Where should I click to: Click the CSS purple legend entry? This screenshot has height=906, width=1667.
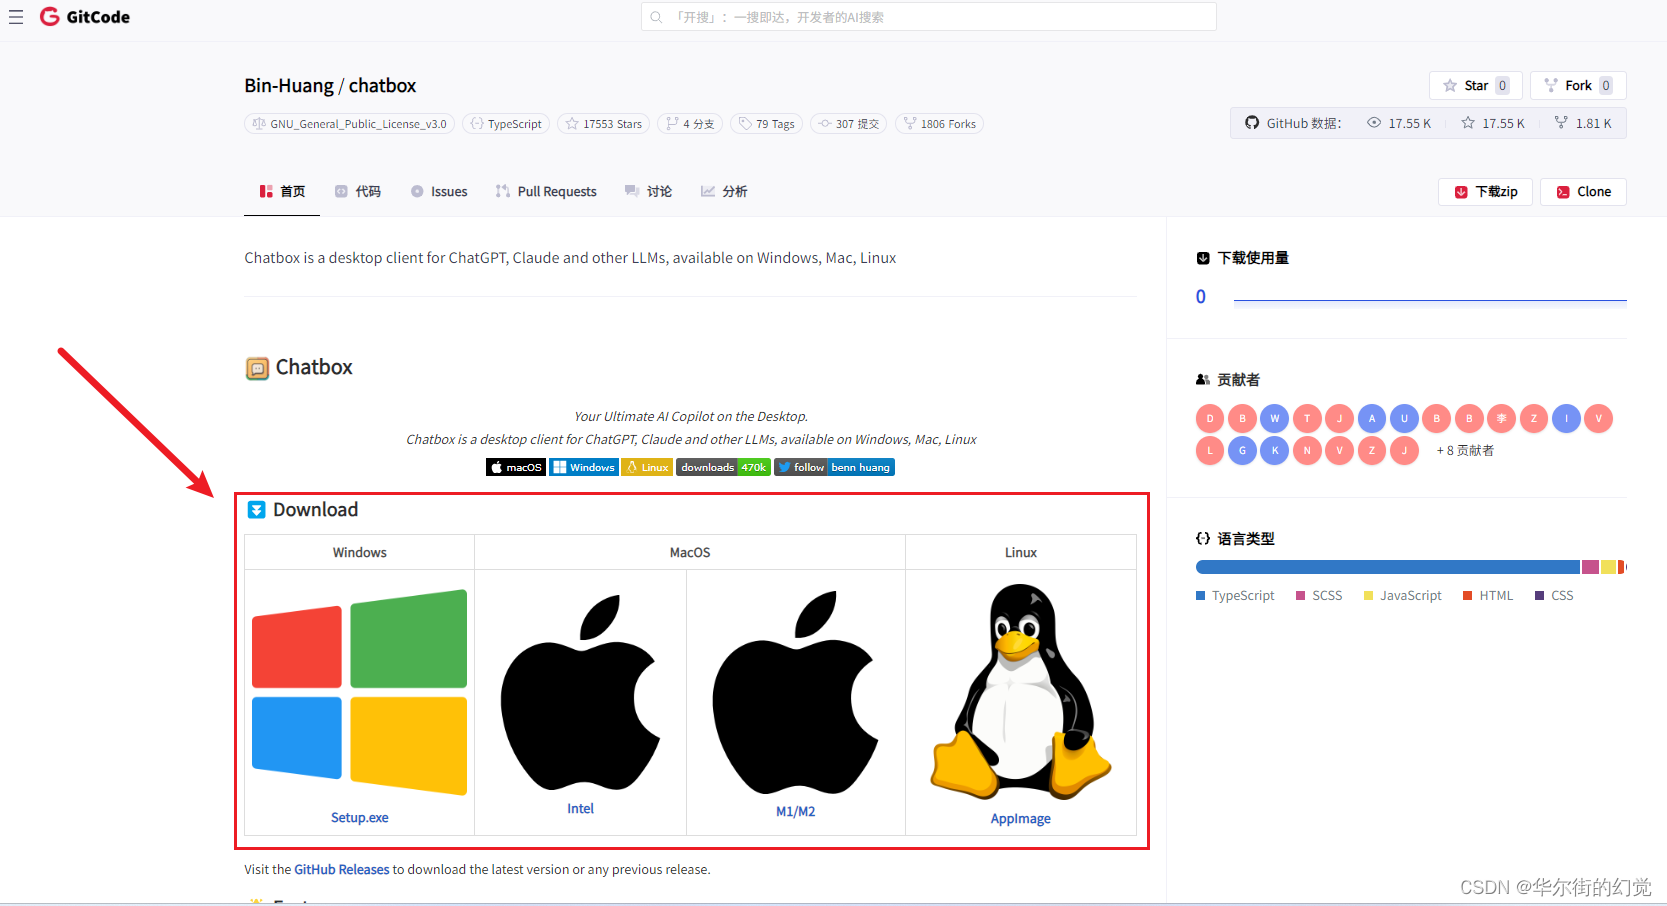1554,596
